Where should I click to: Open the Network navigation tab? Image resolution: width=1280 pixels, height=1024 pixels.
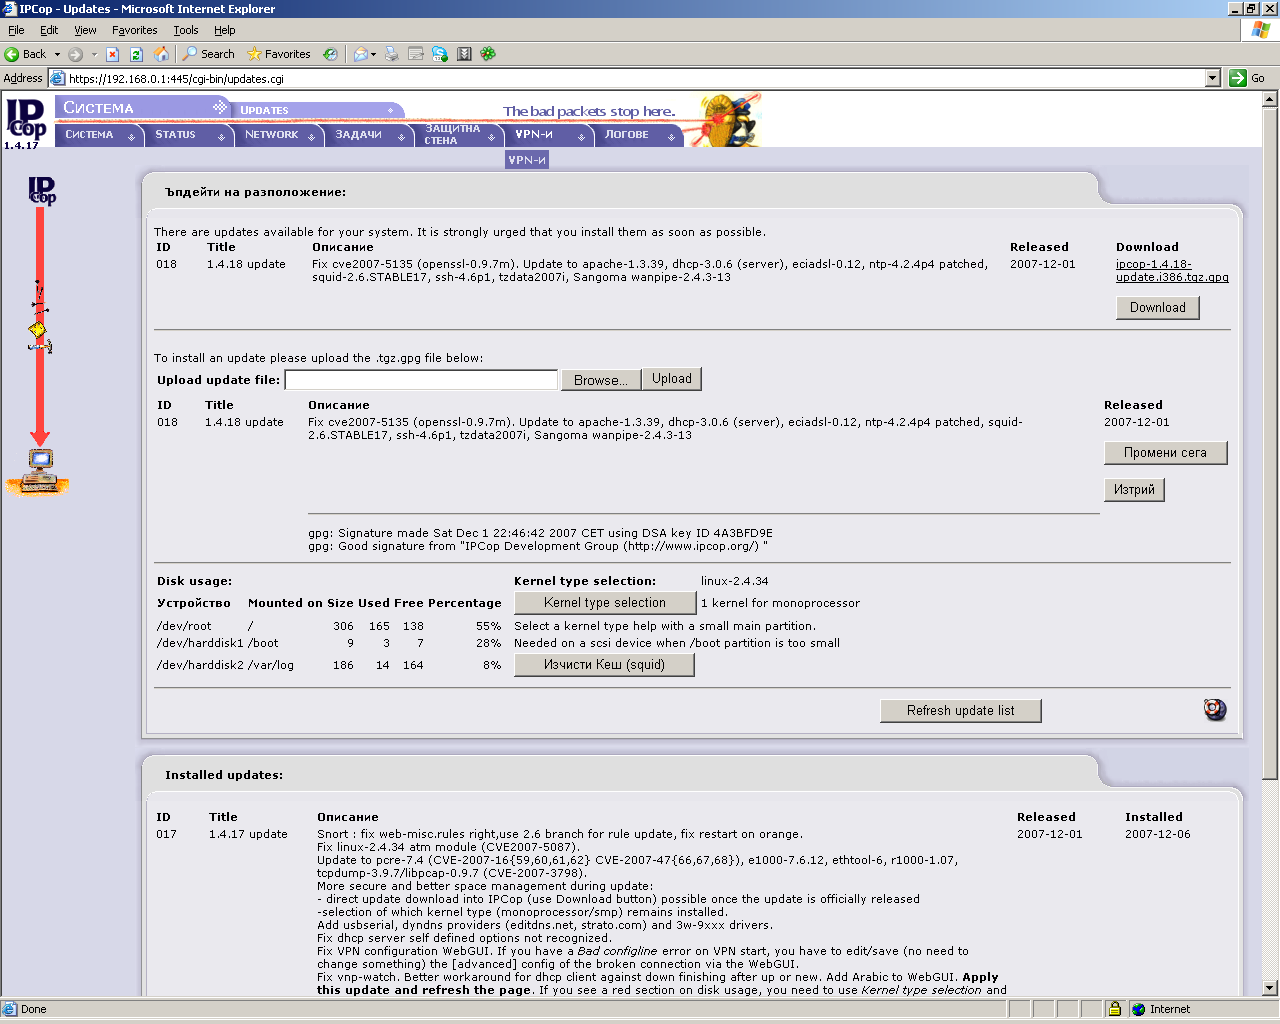point(280,135)
